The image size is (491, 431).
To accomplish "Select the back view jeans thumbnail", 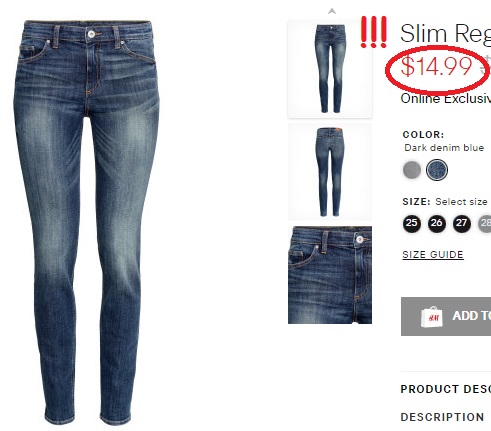I will 330,172.
